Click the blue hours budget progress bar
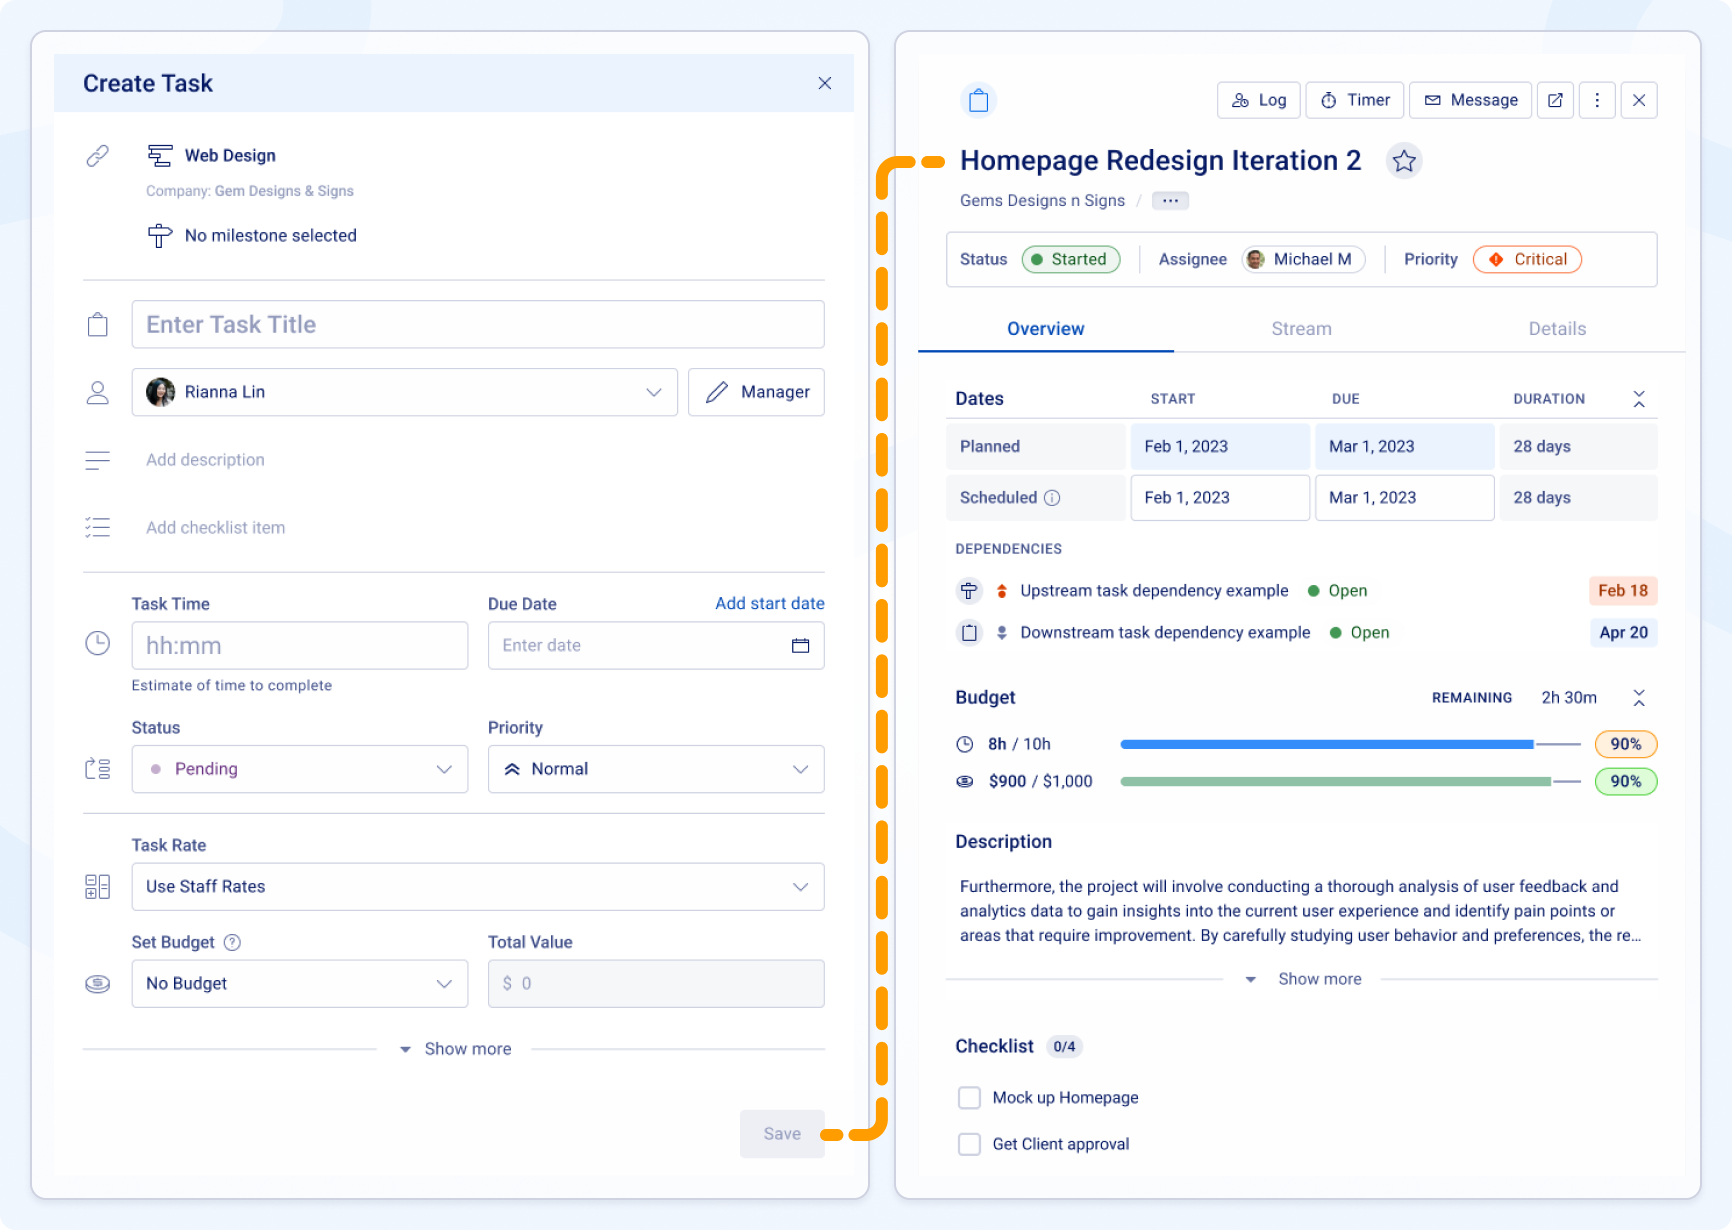 [x=1350, y=744]
